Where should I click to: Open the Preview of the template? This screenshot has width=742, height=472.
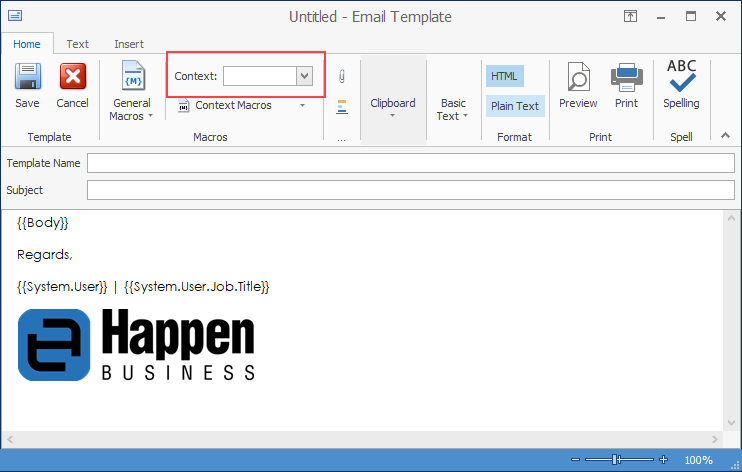point(578,86)
